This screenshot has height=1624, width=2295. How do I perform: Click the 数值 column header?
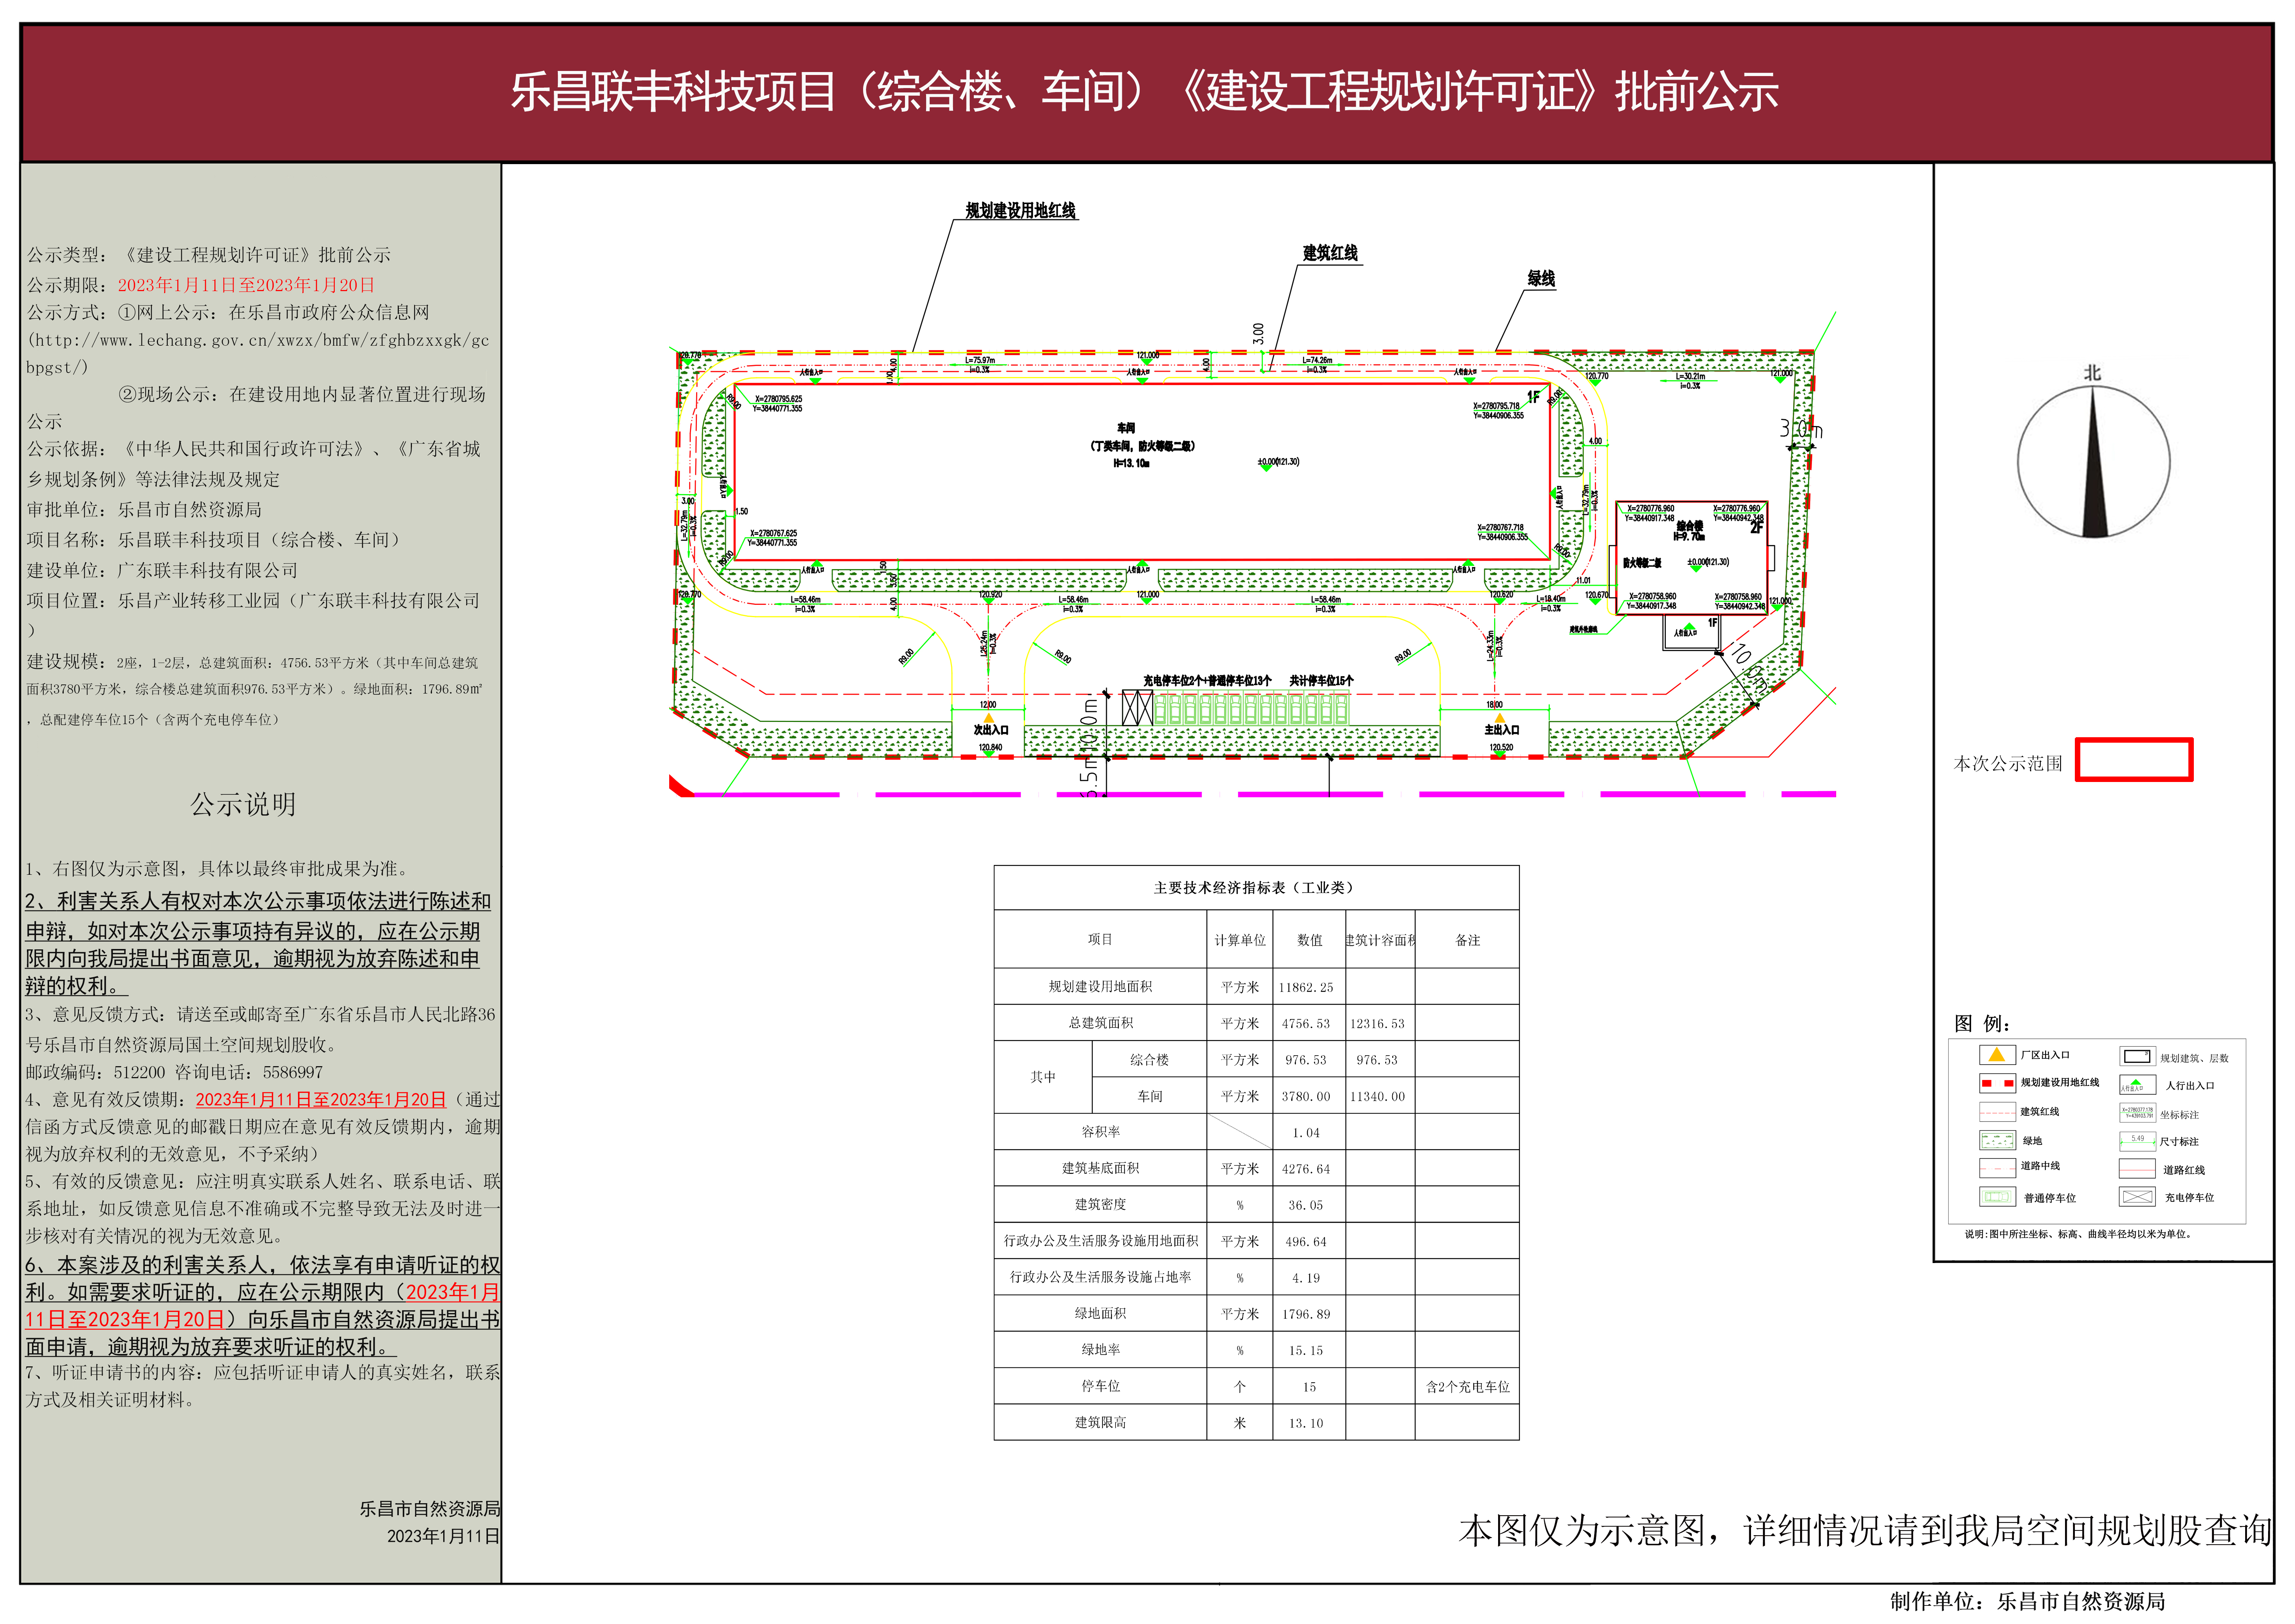pyautogui.click(x=1309, y=940)
